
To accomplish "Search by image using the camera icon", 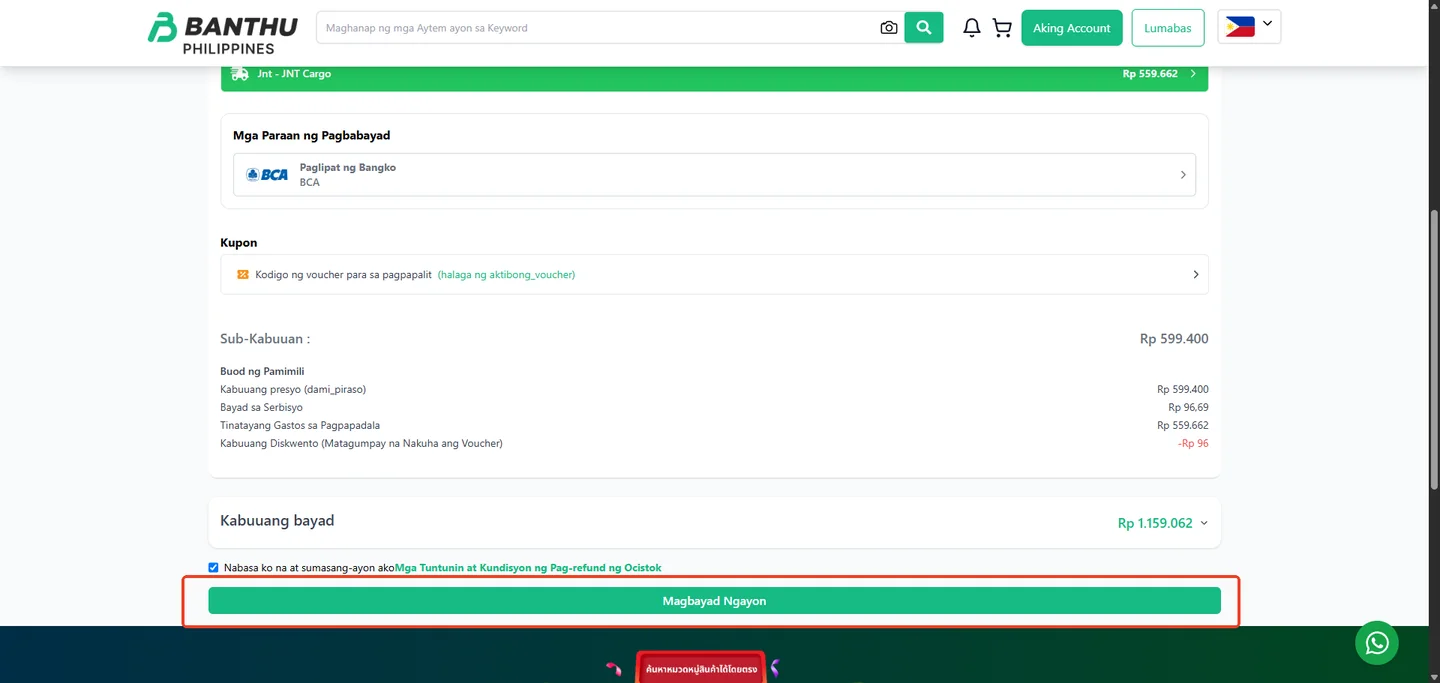I will click(x=888, y=28).
